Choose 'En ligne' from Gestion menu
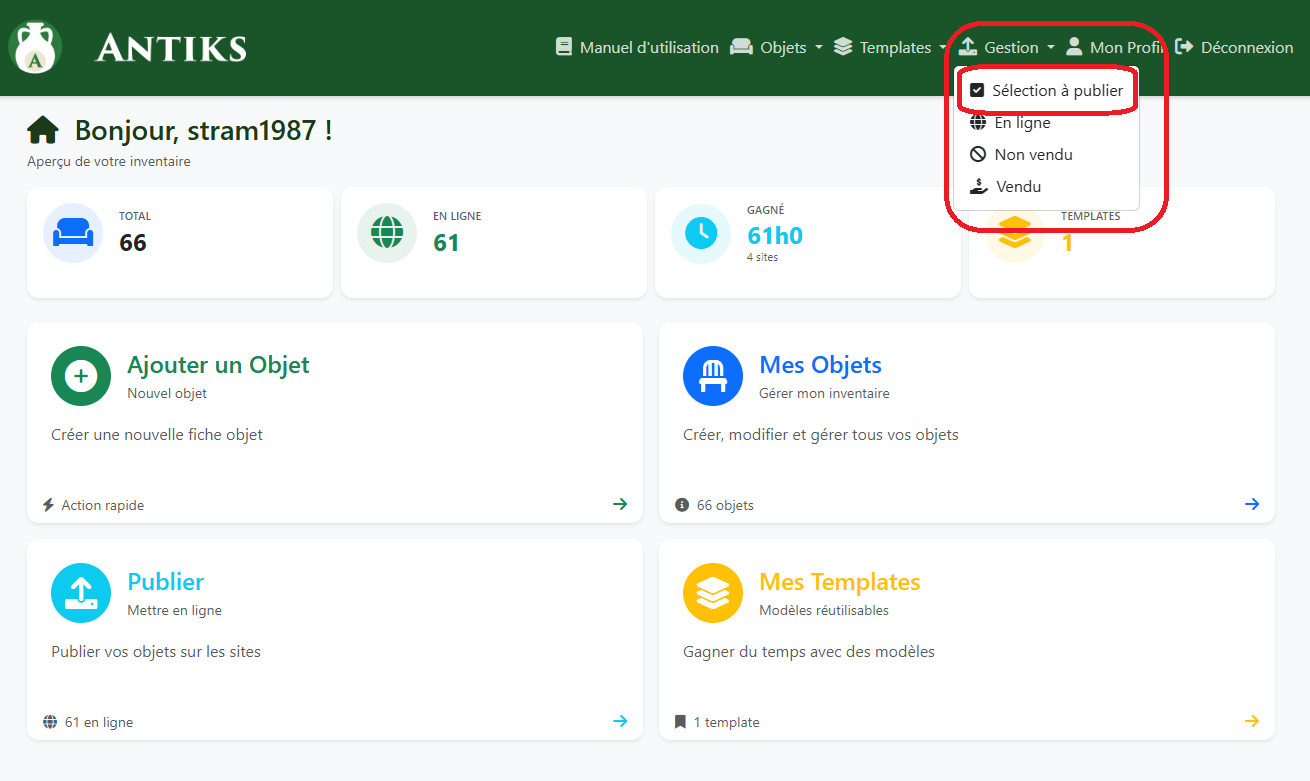Image resolution: width=1310 pixels, height=781 pixels. tap(1022, 123)
